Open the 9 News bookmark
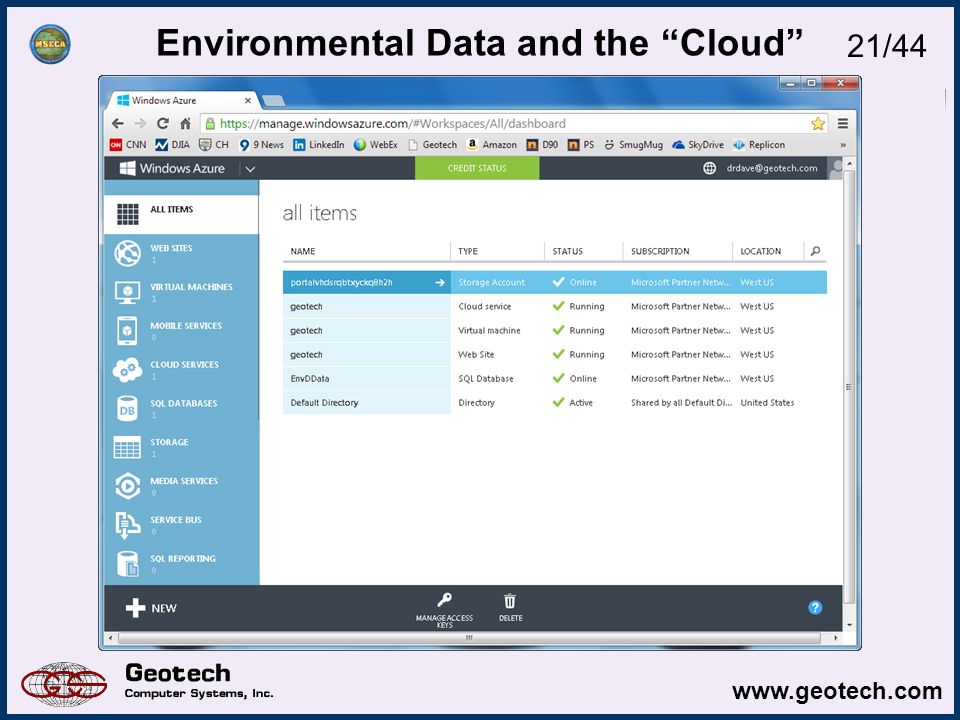Viewport: 960px width, 720px height. pyautogui.click(x=261, y=144)
